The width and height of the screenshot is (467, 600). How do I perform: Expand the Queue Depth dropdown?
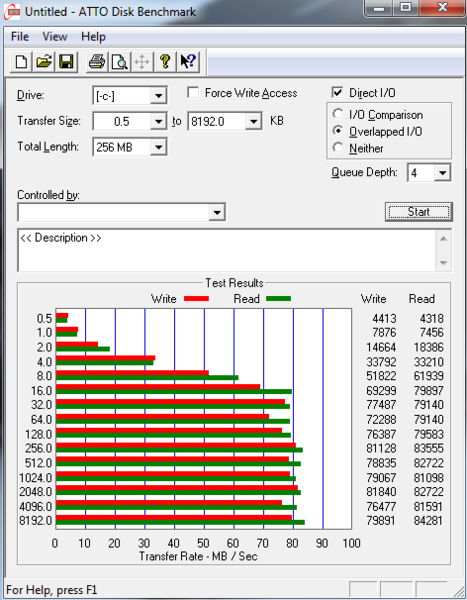tap(429, 173)
